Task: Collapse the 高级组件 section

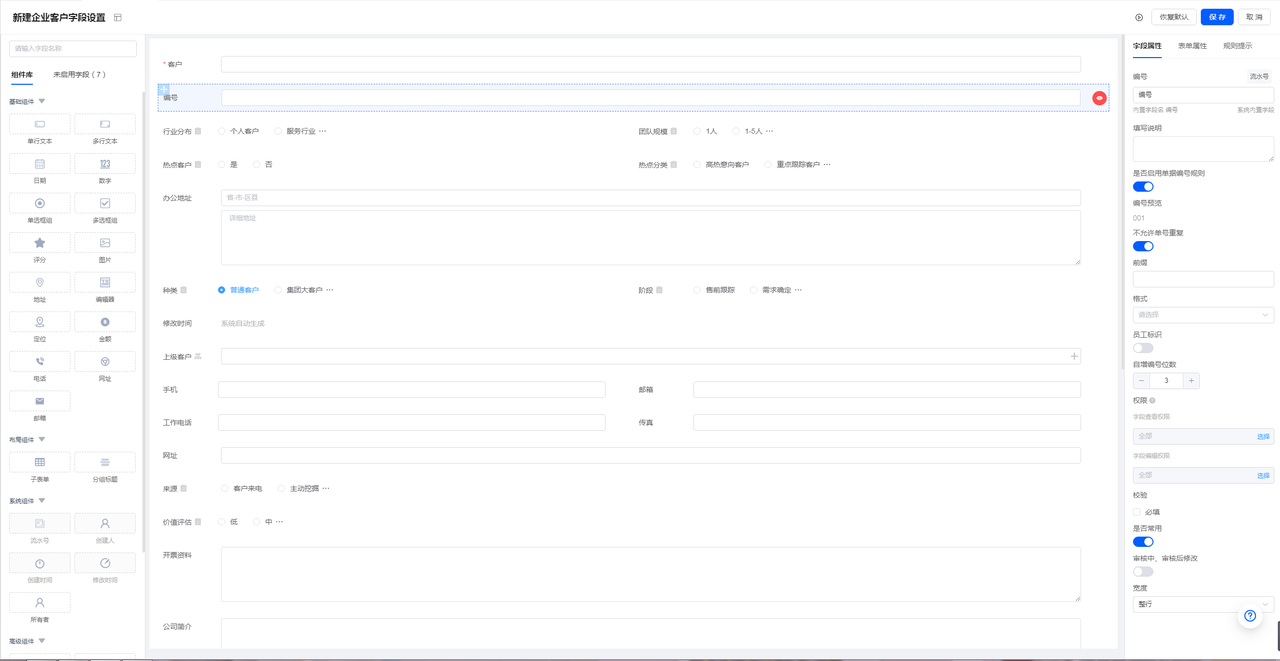Action: tap(42, 641)
